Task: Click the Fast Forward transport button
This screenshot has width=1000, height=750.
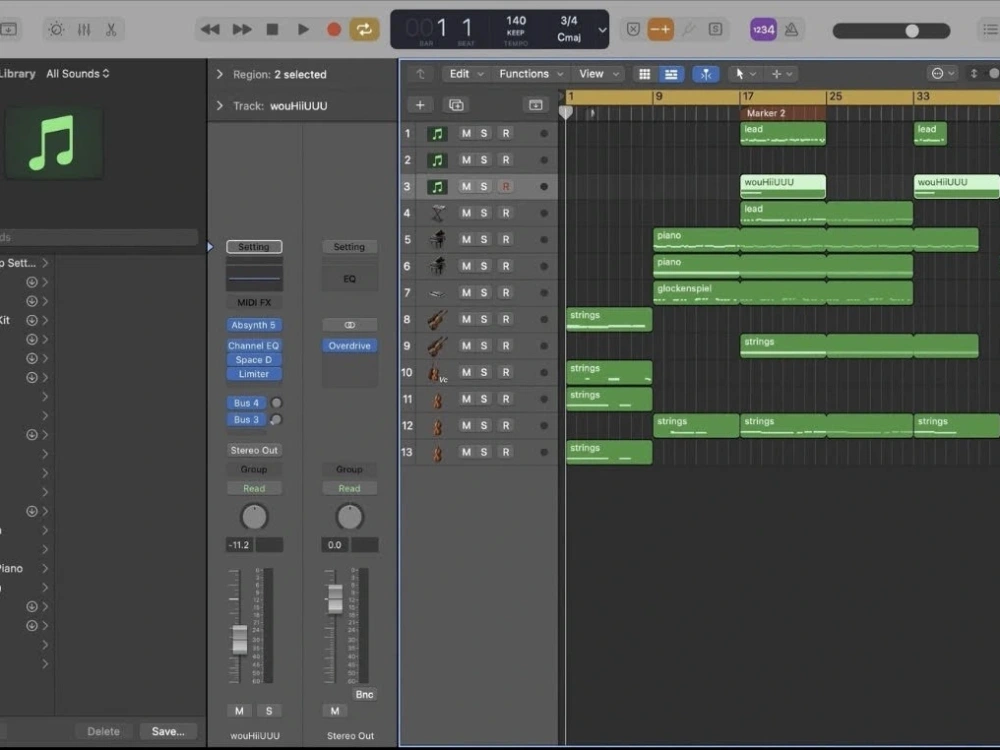Action: coord(242,29)
